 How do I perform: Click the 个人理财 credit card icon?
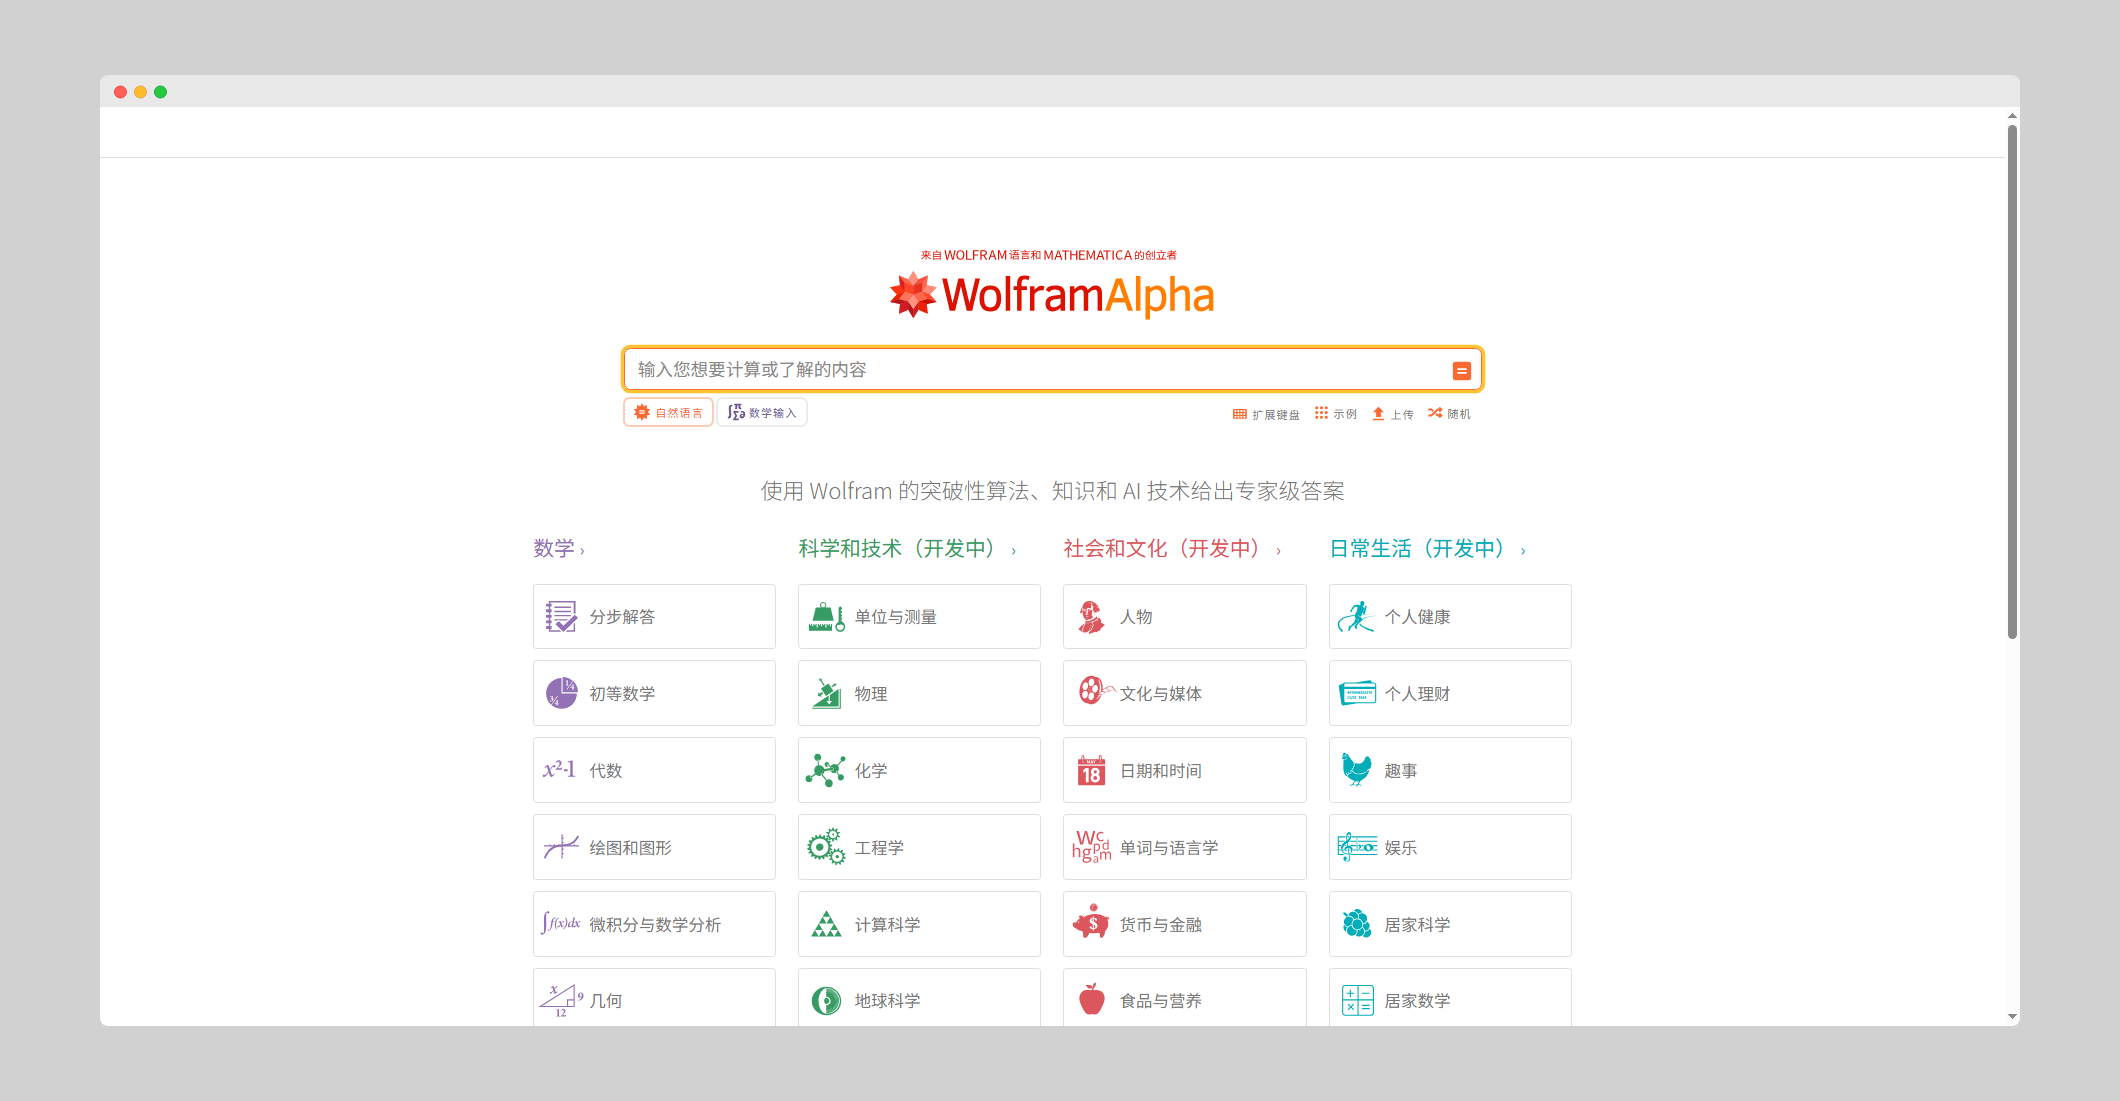click(x=1357, y=693)
